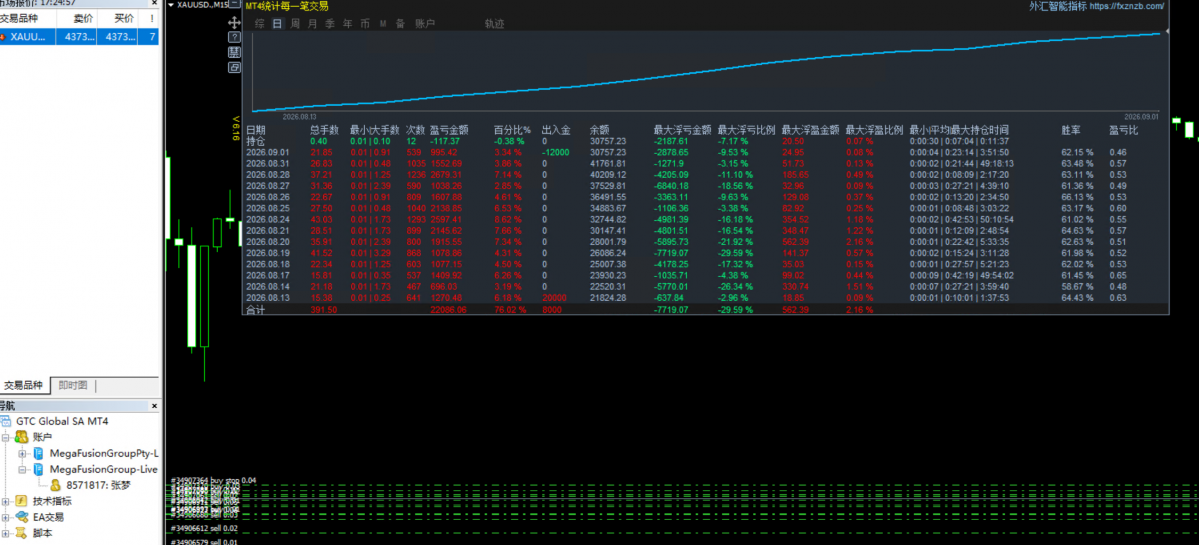
Task: Select the XAUU... row in Market Watch
Action: pos(80,36)
